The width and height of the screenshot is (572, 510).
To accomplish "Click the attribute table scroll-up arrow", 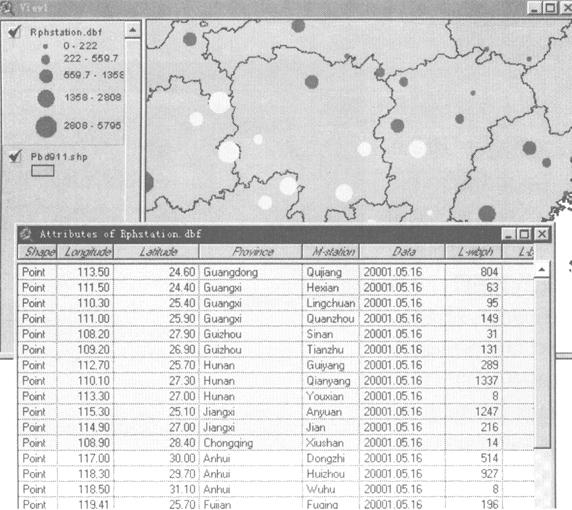I will click(542, 270).
